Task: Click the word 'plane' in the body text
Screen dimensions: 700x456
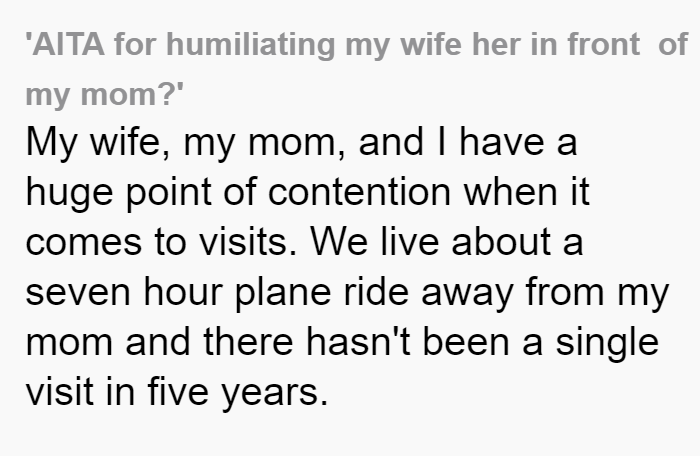Action: (283, 294)
